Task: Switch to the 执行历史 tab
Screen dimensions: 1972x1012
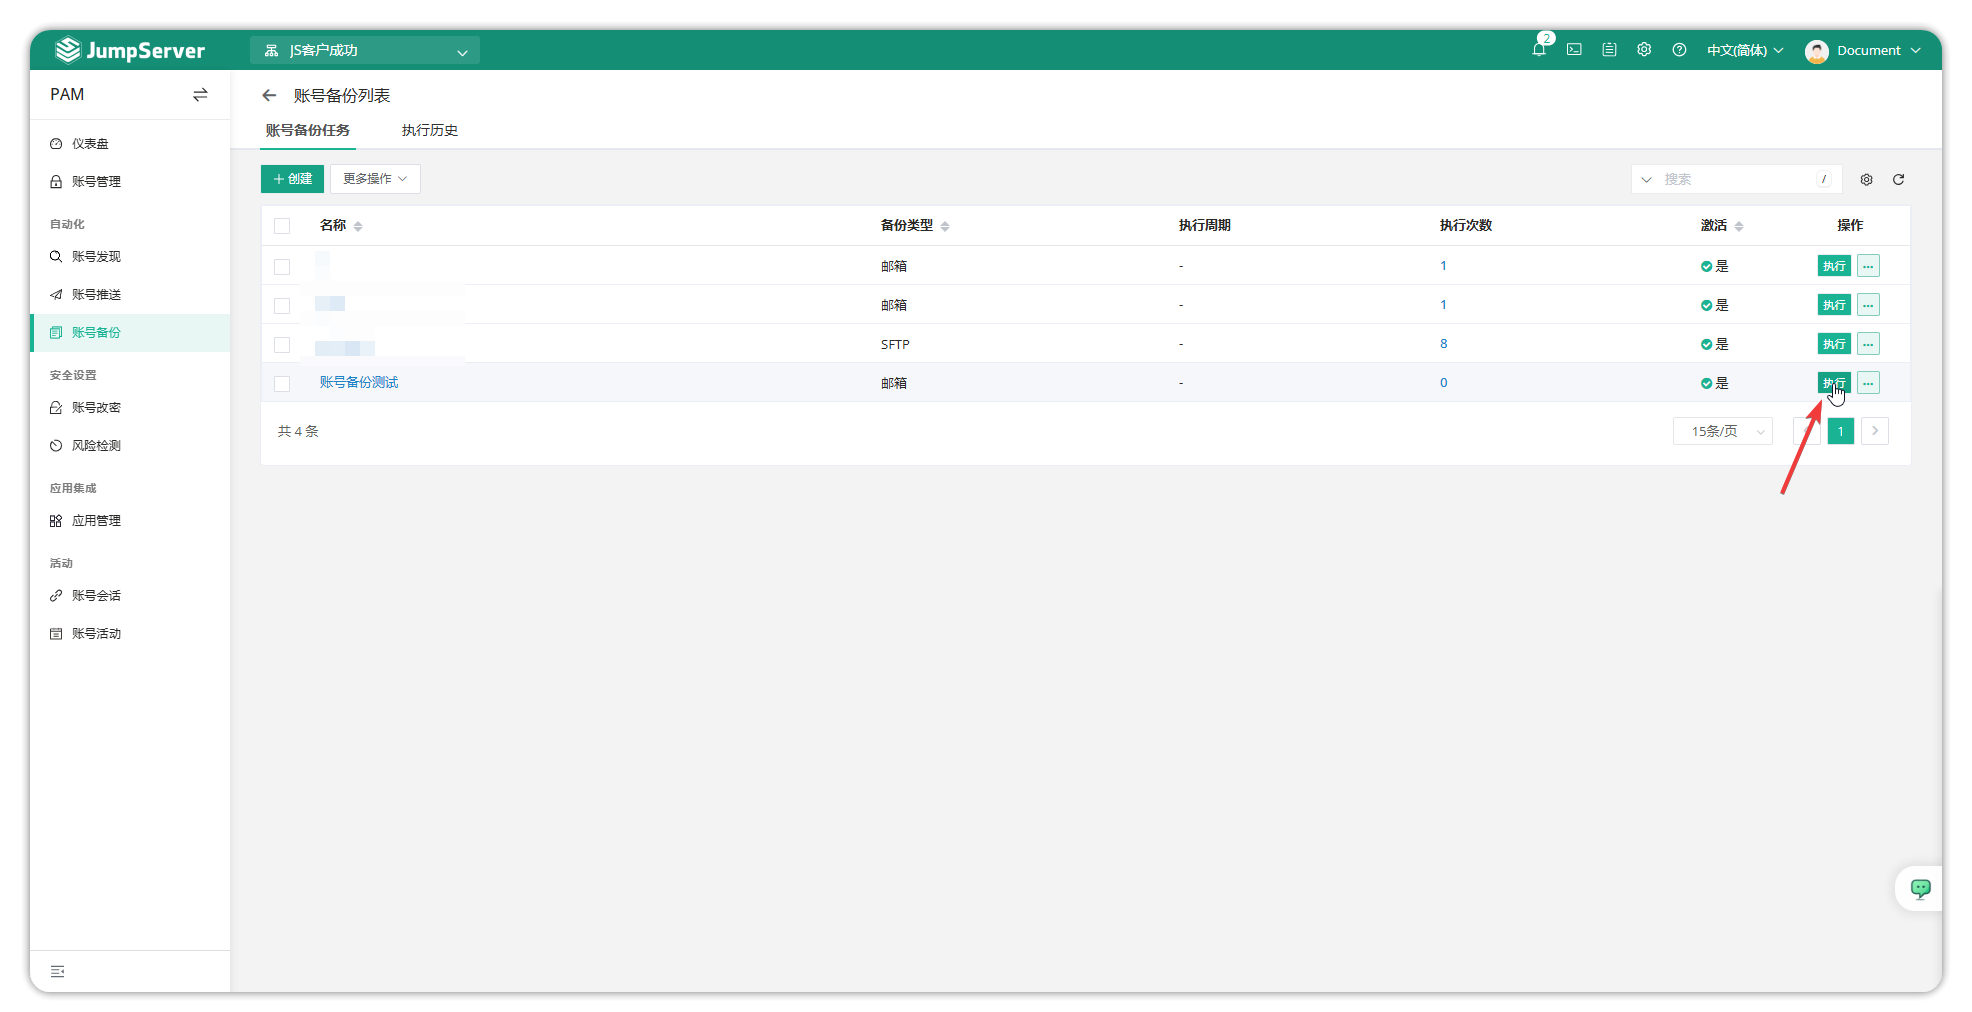Action: tap(429, 131)
